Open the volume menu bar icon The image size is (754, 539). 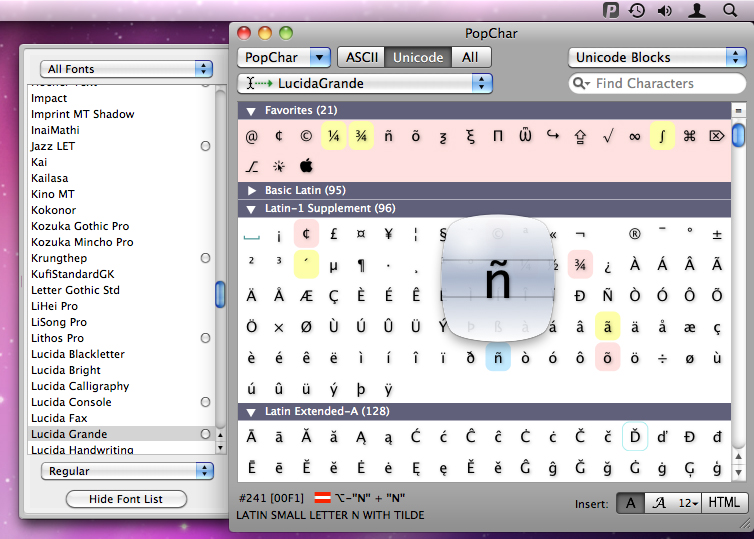click(x=665, y=10)
